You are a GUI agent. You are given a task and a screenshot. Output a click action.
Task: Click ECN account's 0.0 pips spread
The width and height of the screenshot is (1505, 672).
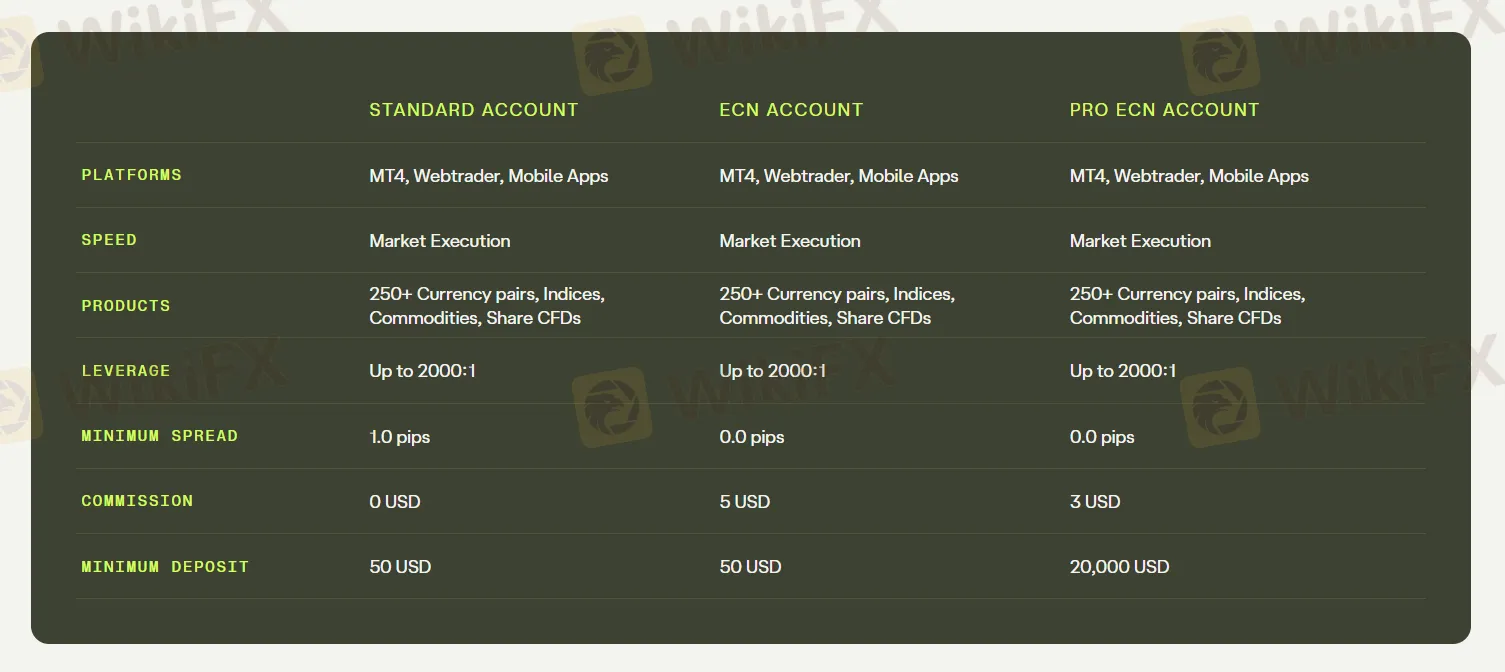(751, 437)
